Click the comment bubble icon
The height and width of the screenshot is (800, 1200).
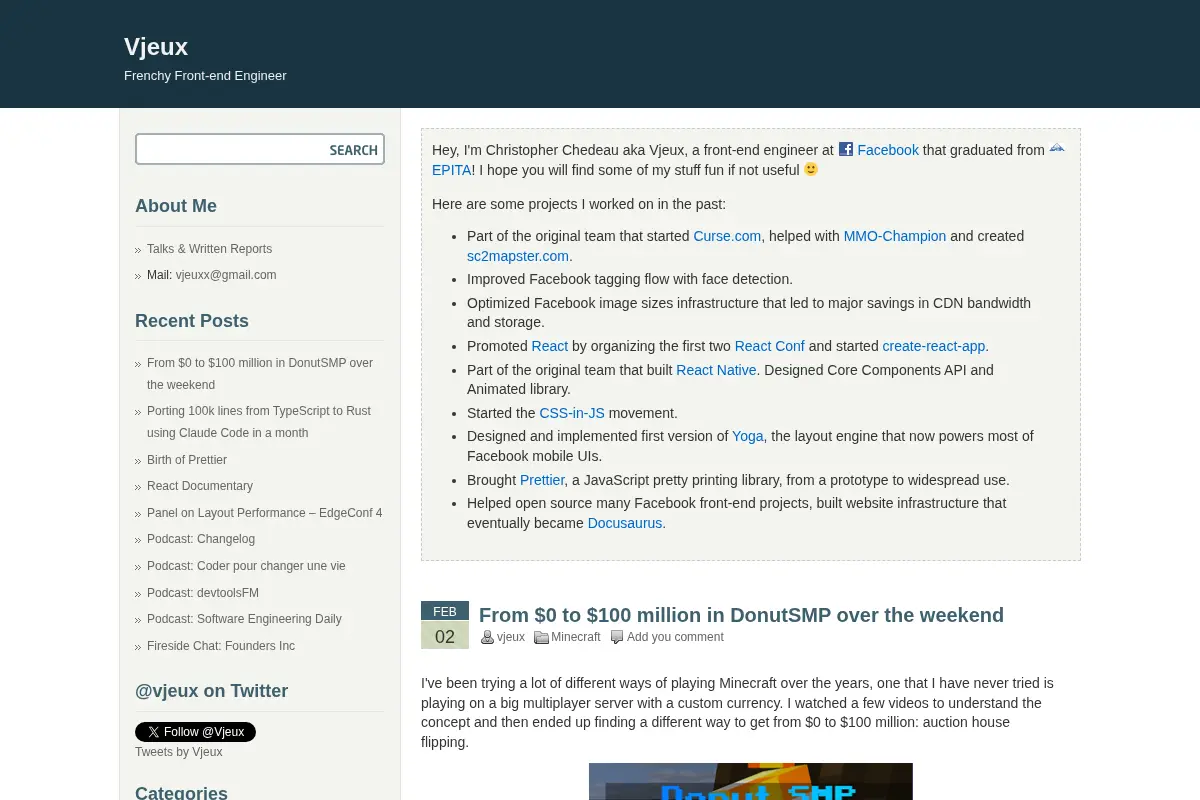tap(617, 637)
